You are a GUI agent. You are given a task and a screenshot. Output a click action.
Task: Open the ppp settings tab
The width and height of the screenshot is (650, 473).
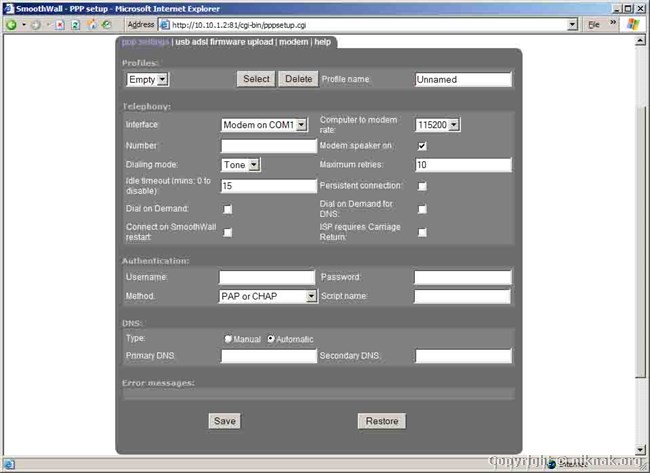coord(145,42)
